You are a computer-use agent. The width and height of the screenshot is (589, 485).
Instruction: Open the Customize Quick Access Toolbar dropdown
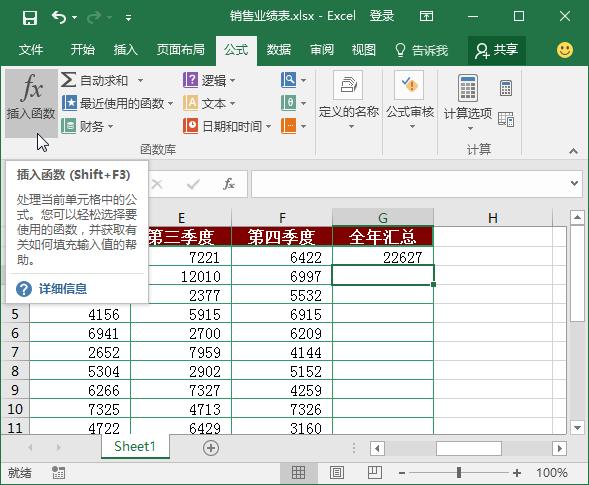(128, 18)
